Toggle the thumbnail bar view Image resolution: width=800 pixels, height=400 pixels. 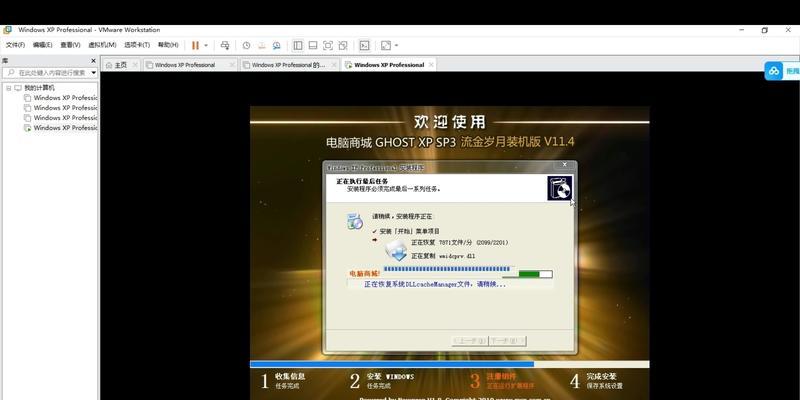pos(313,45)
